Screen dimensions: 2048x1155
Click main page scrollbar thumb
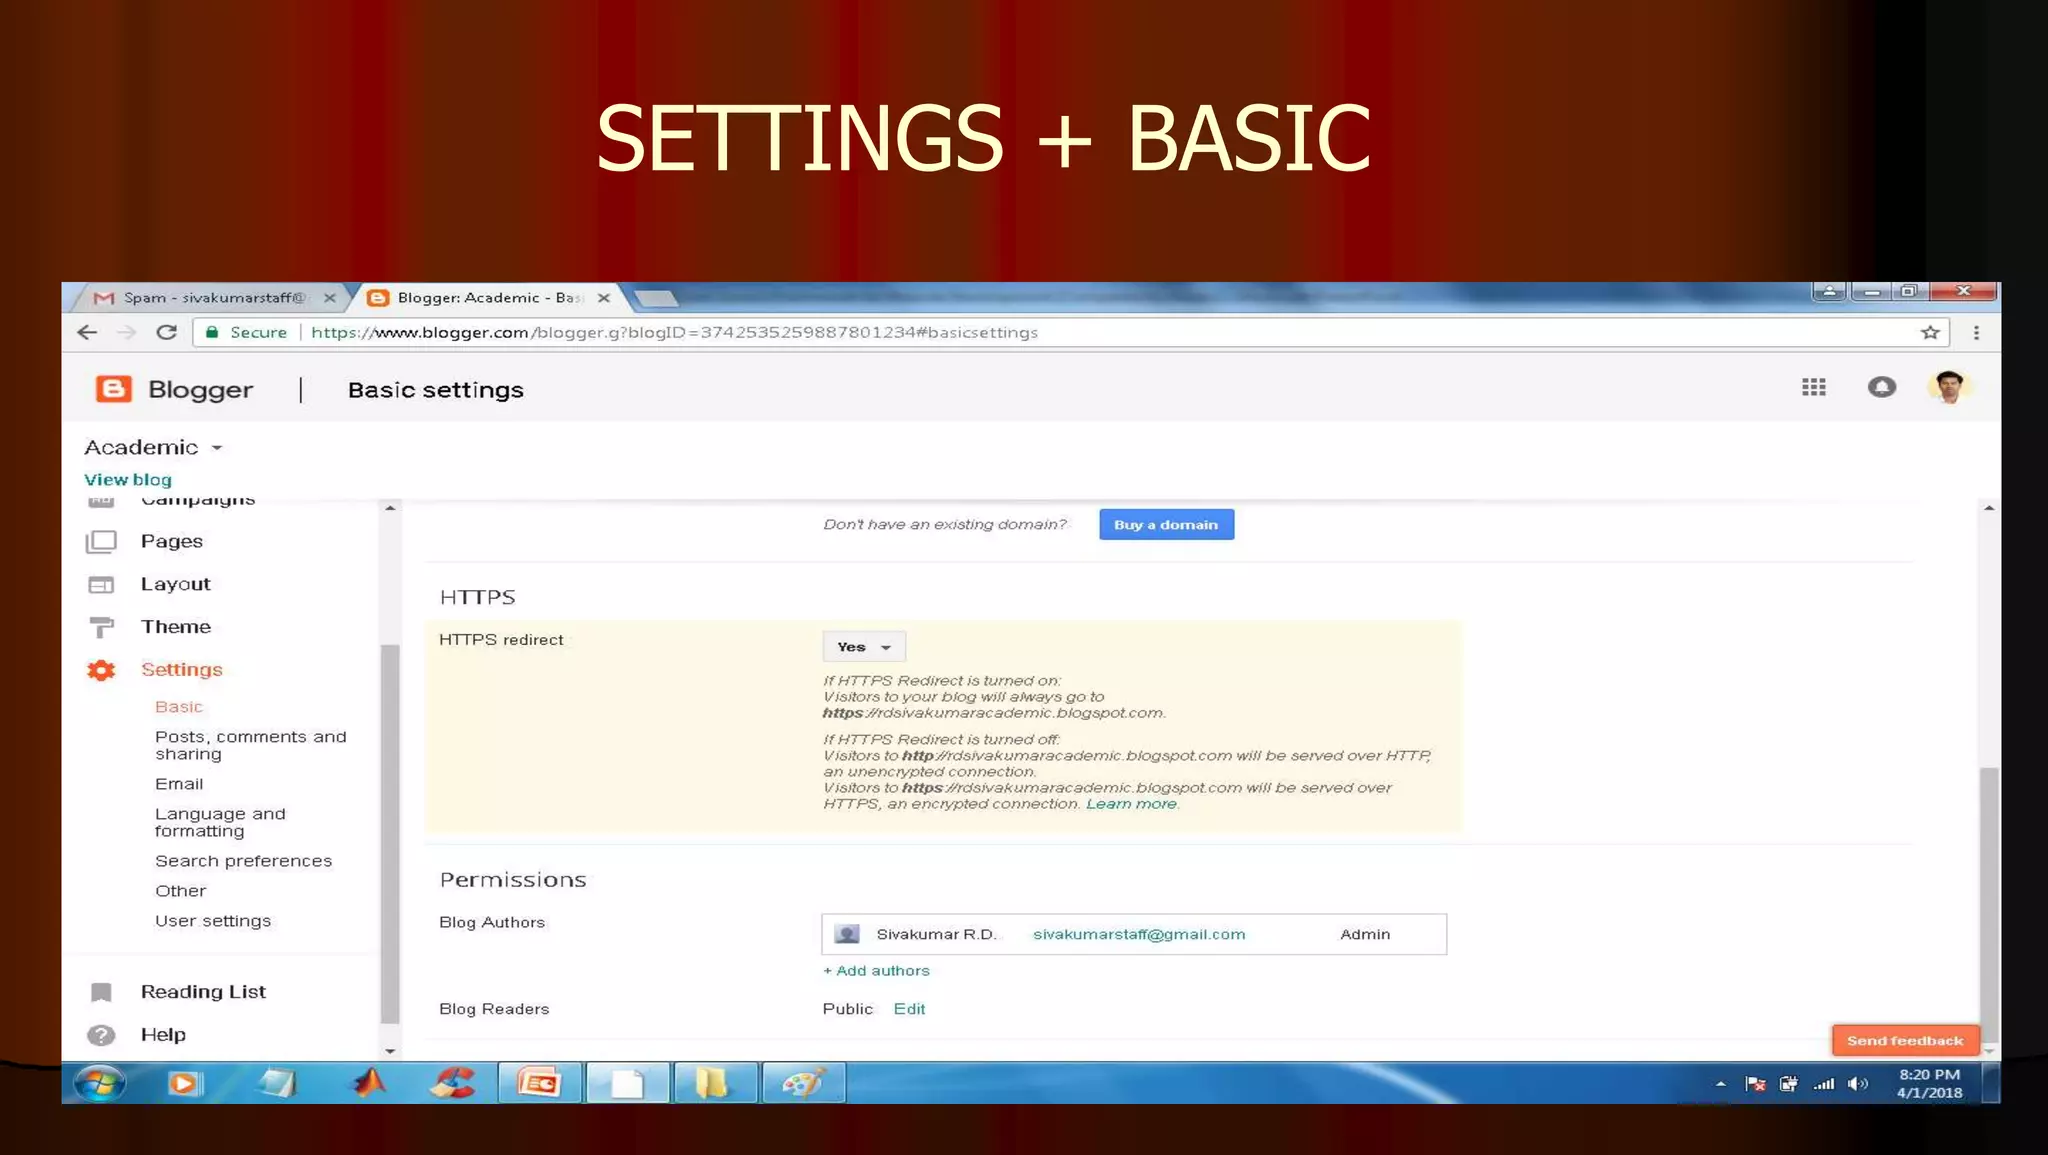(1989, 905)
